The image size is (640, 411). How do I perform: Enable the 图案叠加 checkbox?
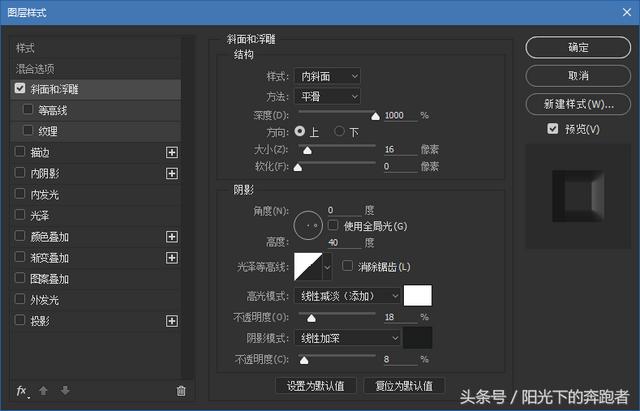tap(20, 278)
